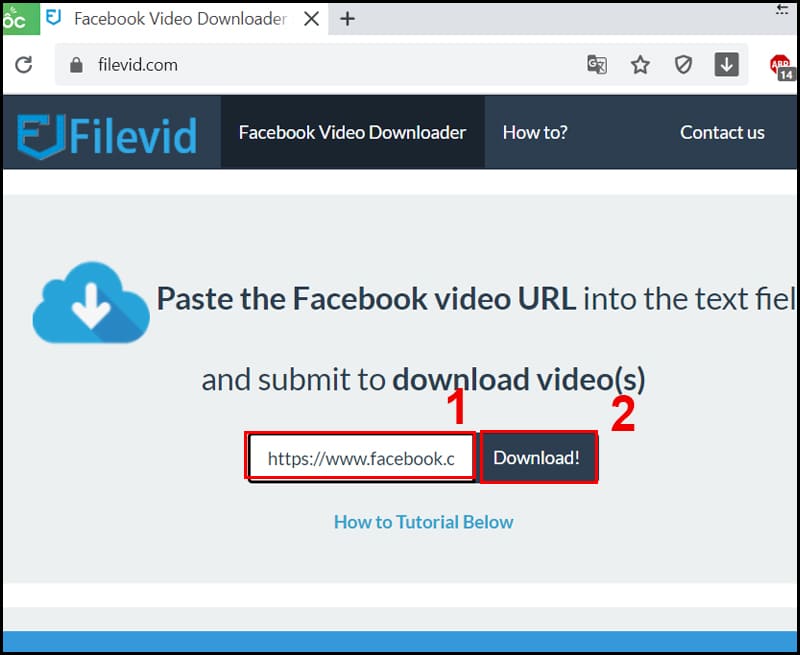Click the download arrow extension icon
This screenshot has height=655, width=800.
[727, 65]
